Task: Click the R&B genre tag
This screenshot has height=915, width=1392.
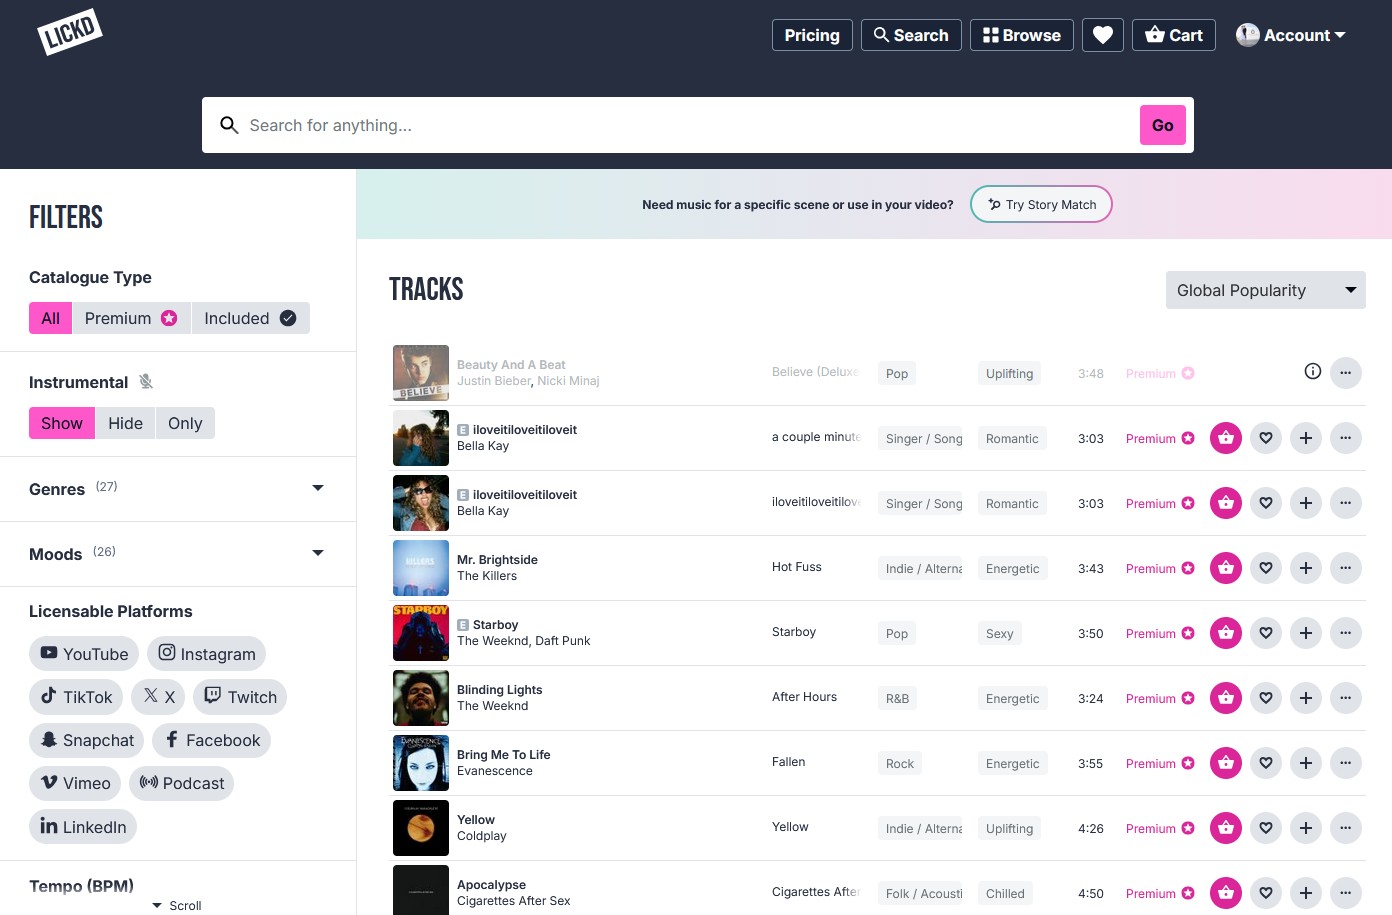Action: coord(897,699)
